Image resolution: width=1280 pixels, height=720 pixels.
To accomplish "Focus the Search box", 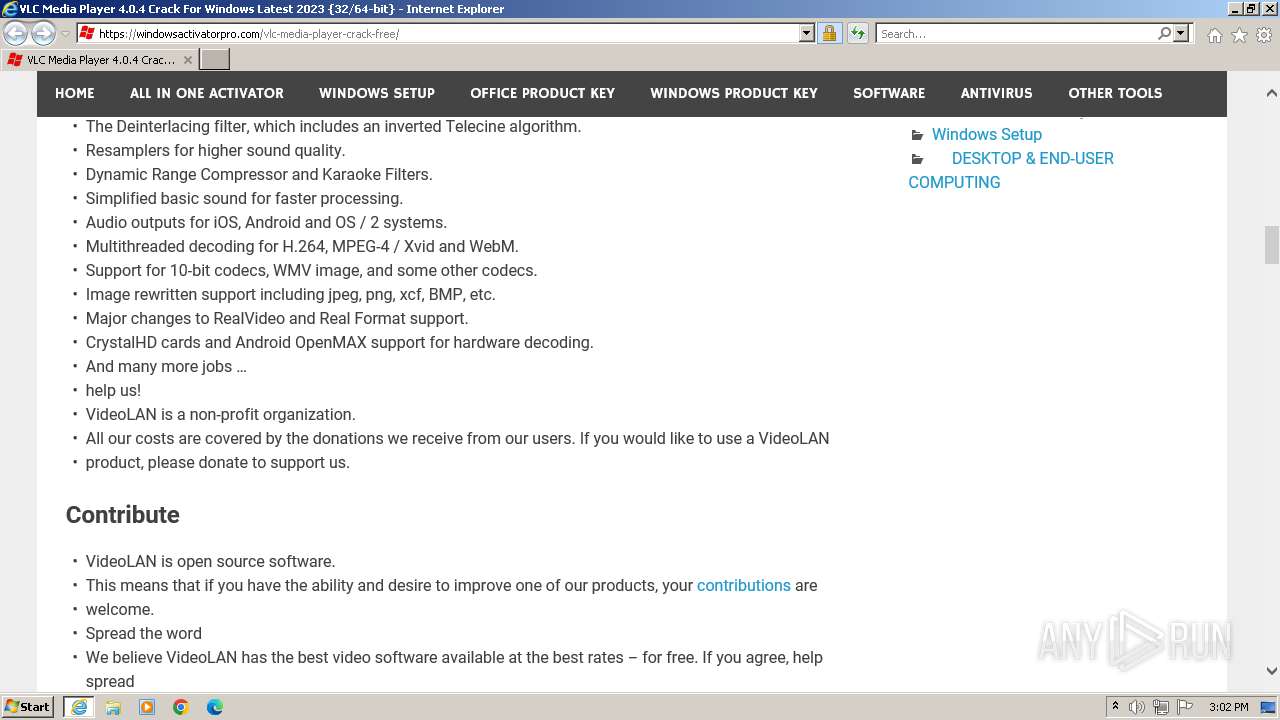I will [1016, 33].
